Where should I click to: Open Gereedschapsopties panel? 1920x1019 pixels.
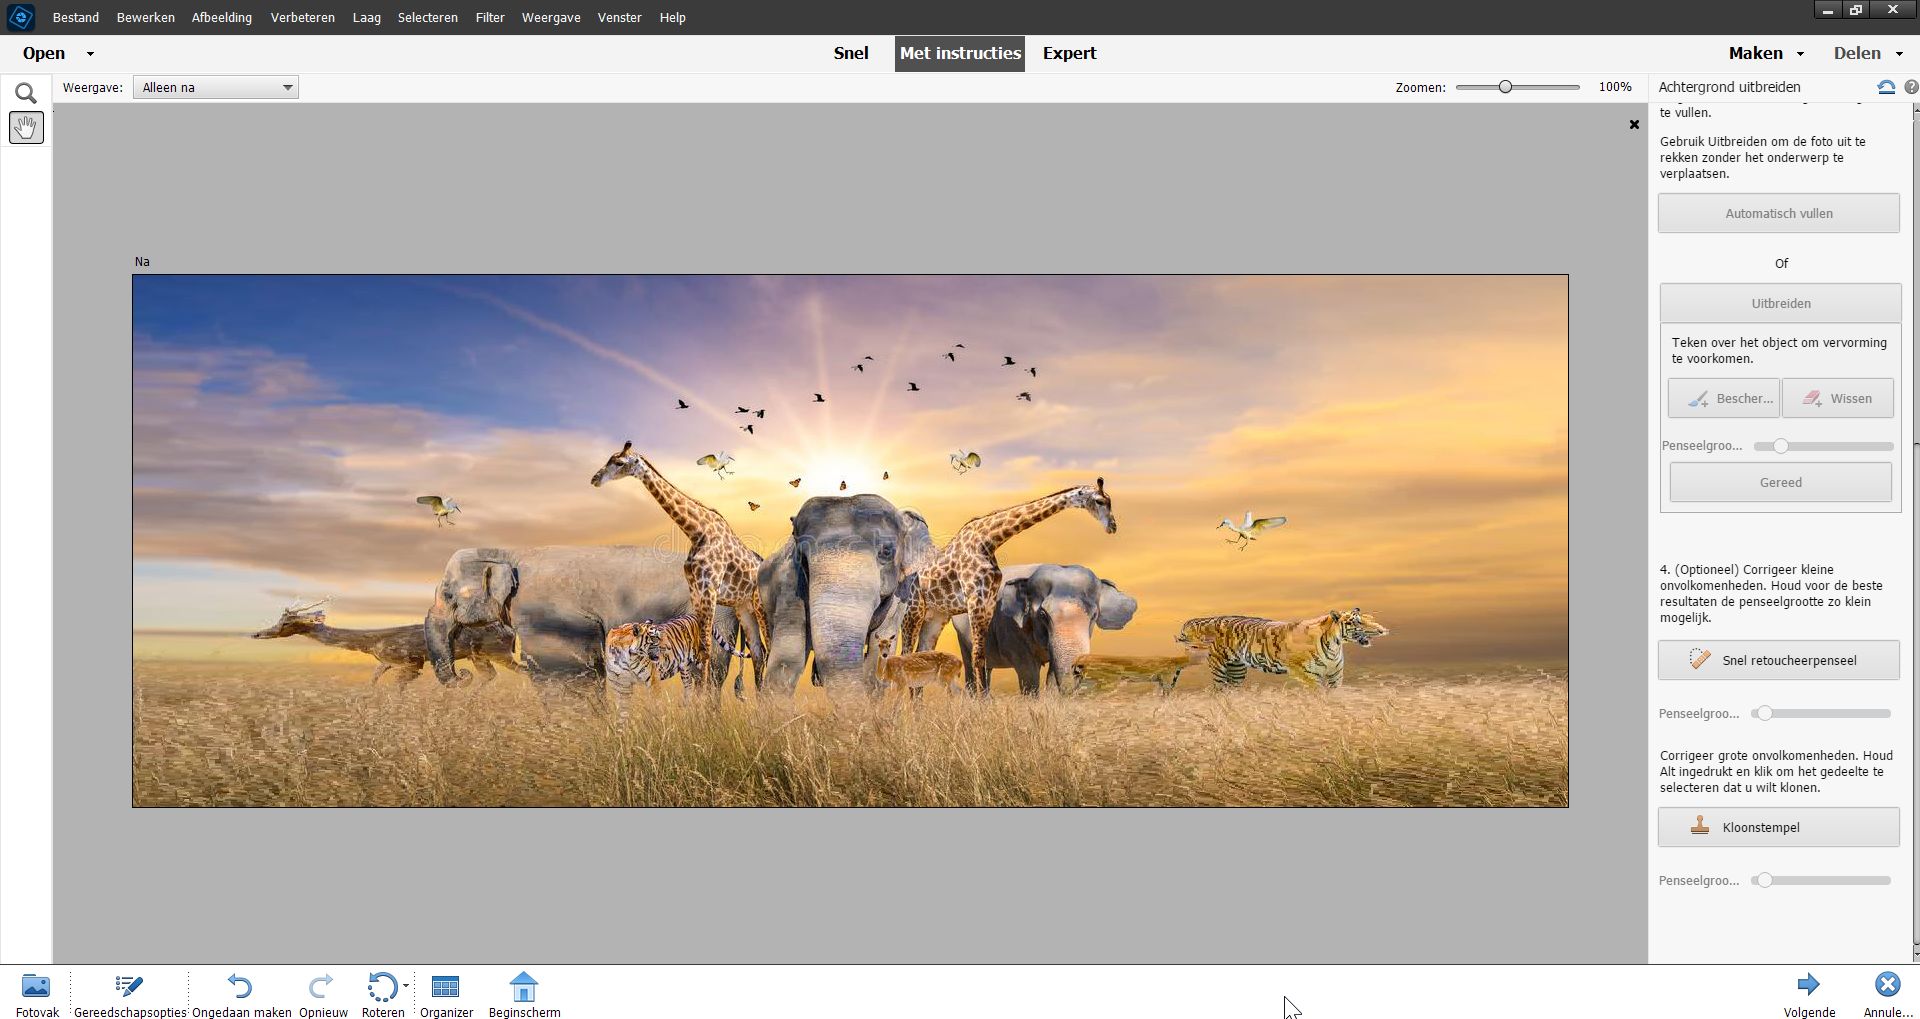pos(129,996)
